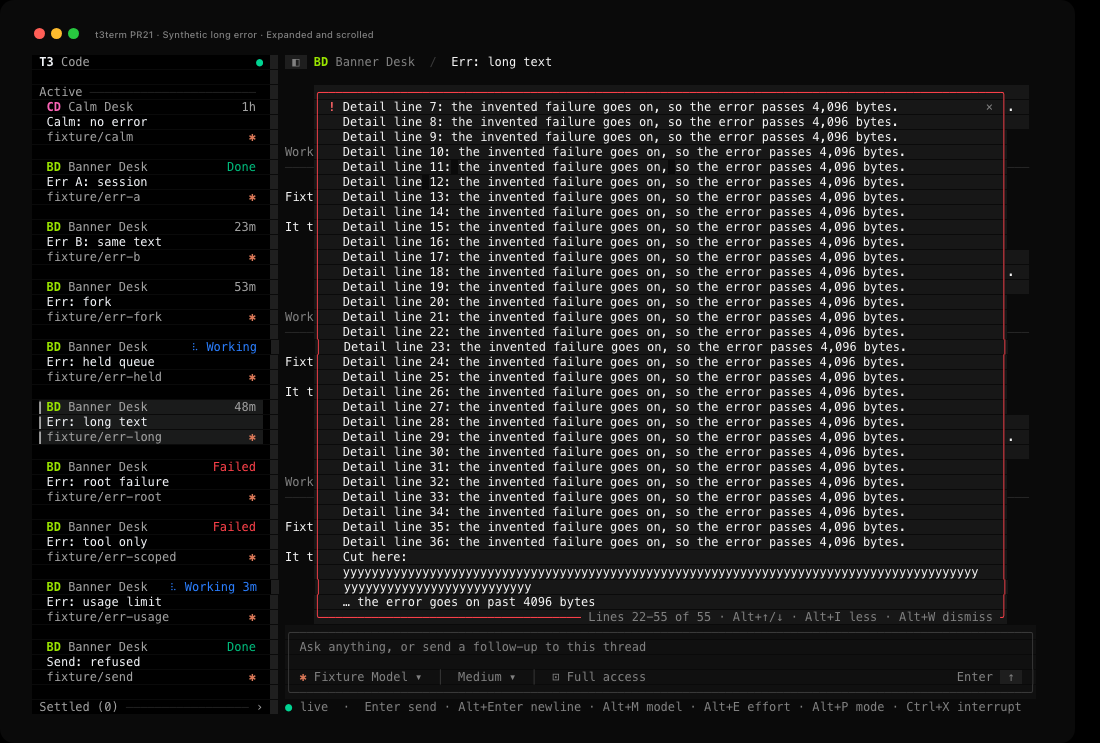Click the asterisk icon on fixture/err-root row

click(253, 497)
